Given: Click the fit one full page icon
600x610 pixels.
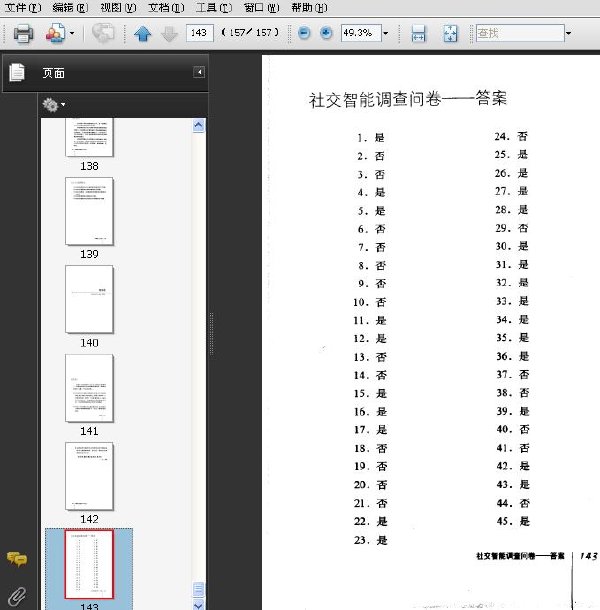Looking at the screenshot, I should click(451, 33).
